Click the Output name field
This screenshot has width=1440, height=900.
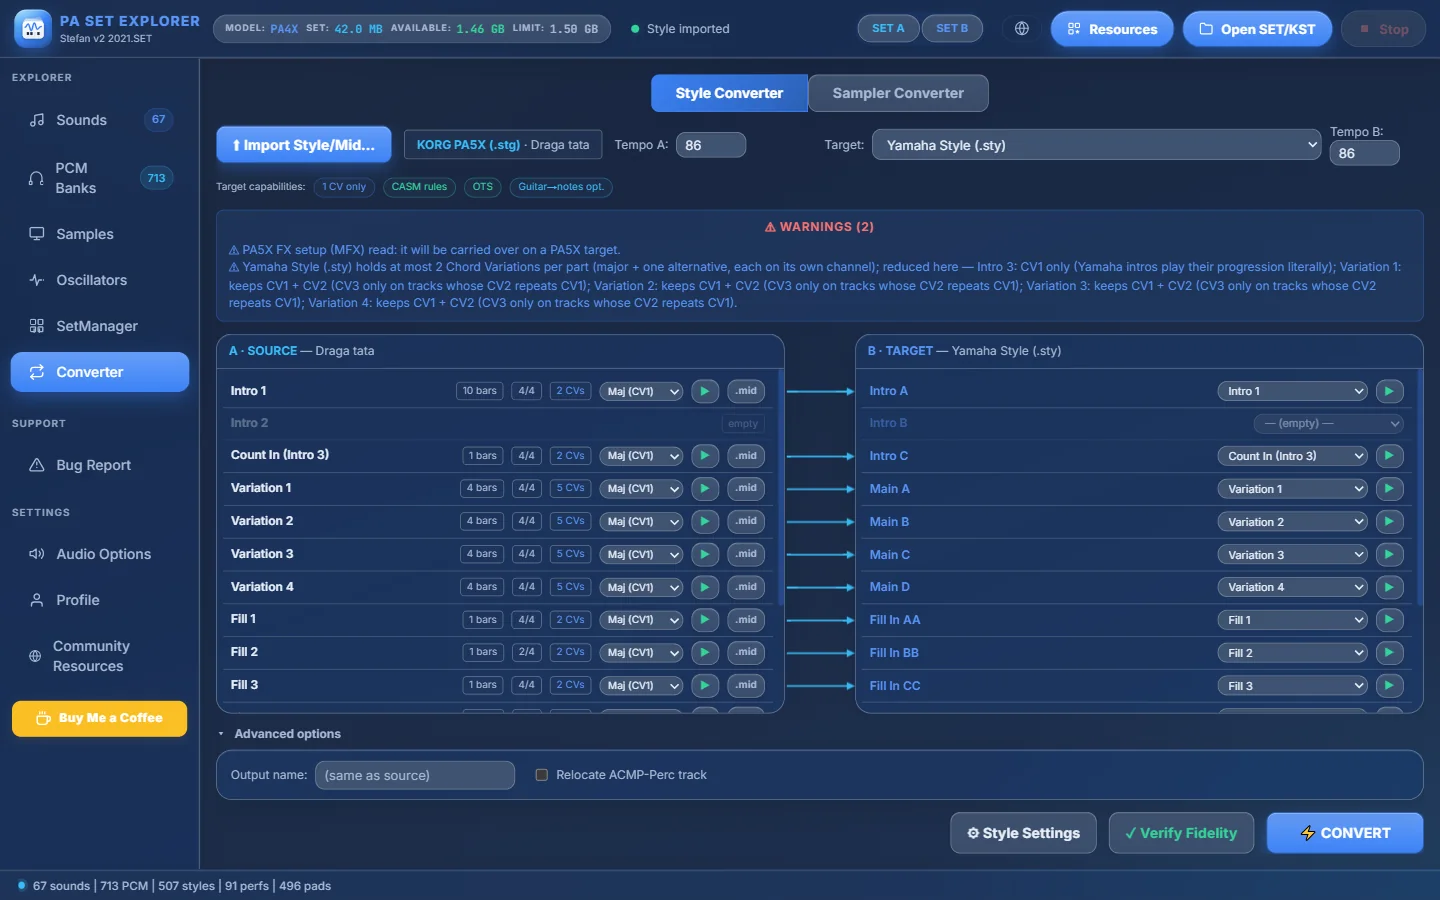(x=415, y=775)
